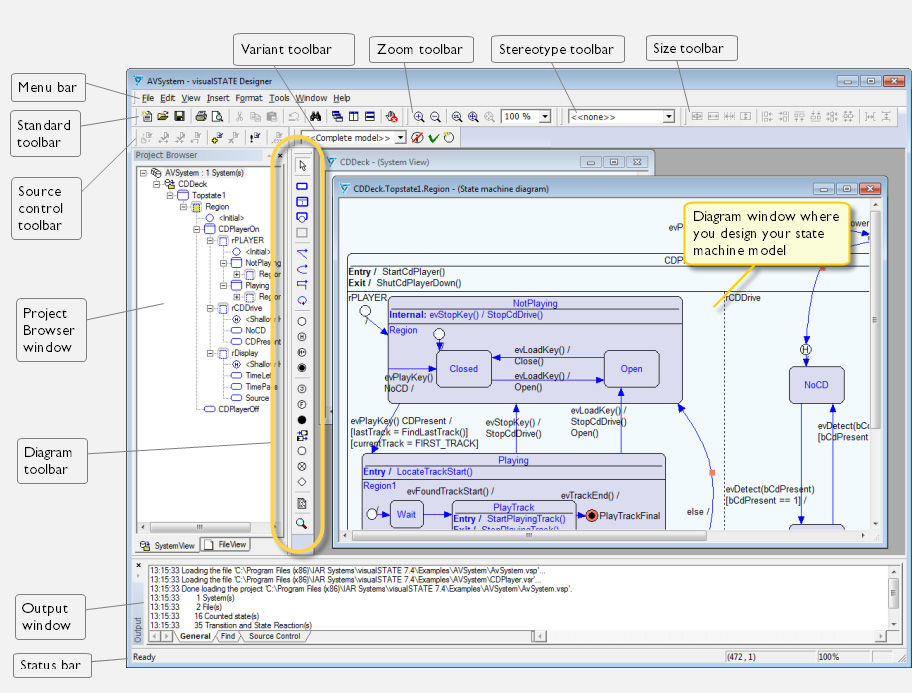Open the Format menu
The height and width of the screenshot is (693, 912).
tap(248, 98)
